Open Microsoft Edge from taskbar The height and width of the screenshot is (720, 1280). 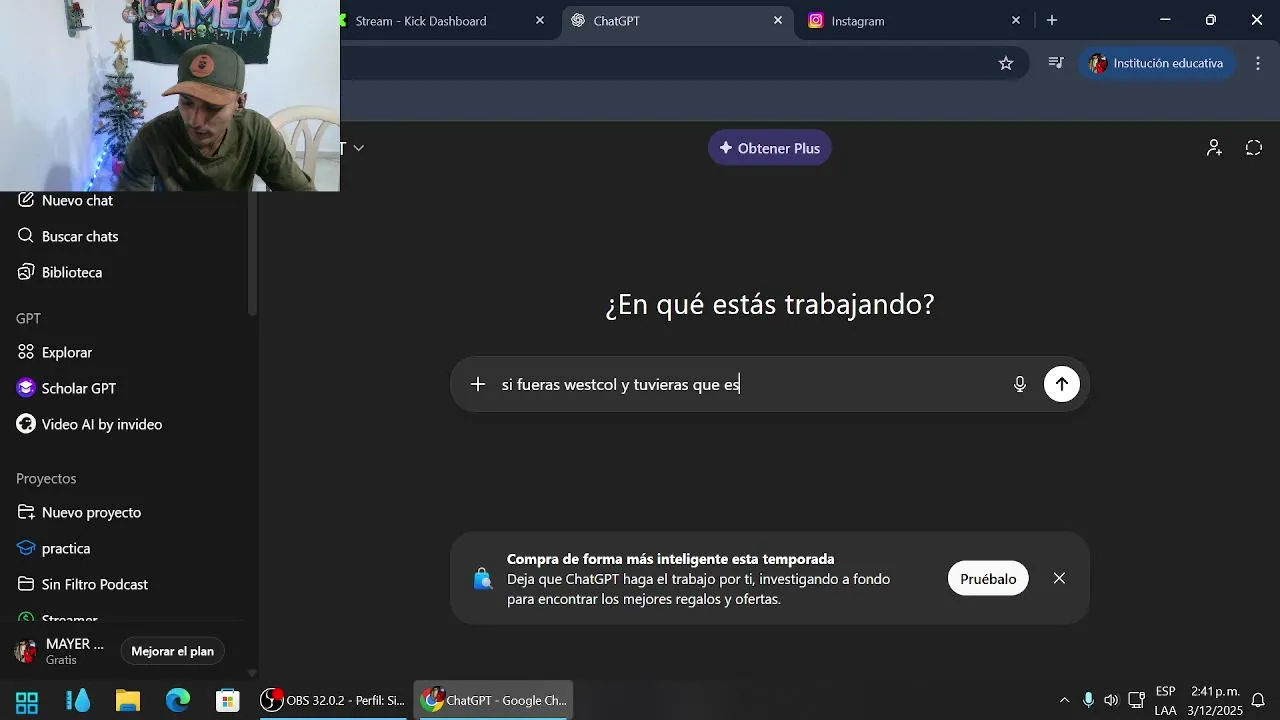coord(178,700)
